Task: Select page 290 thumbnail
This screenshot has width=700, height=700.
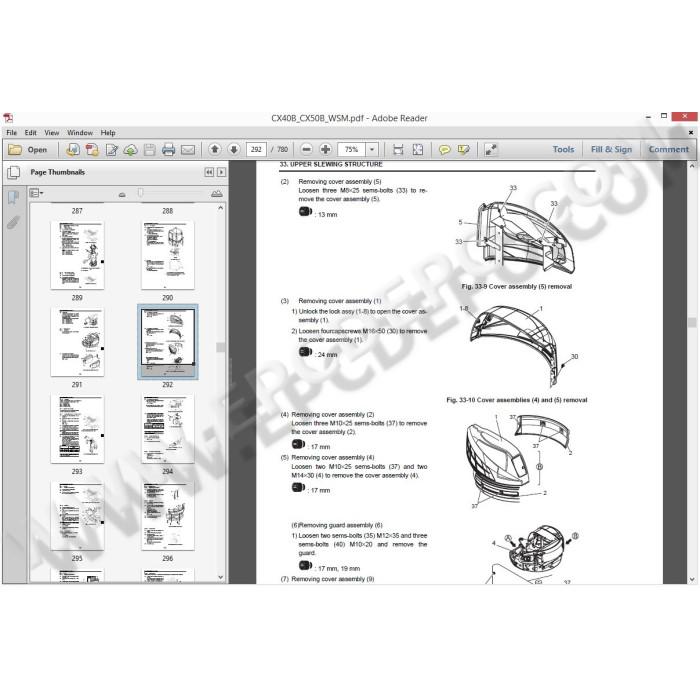Action: [168, 255]
